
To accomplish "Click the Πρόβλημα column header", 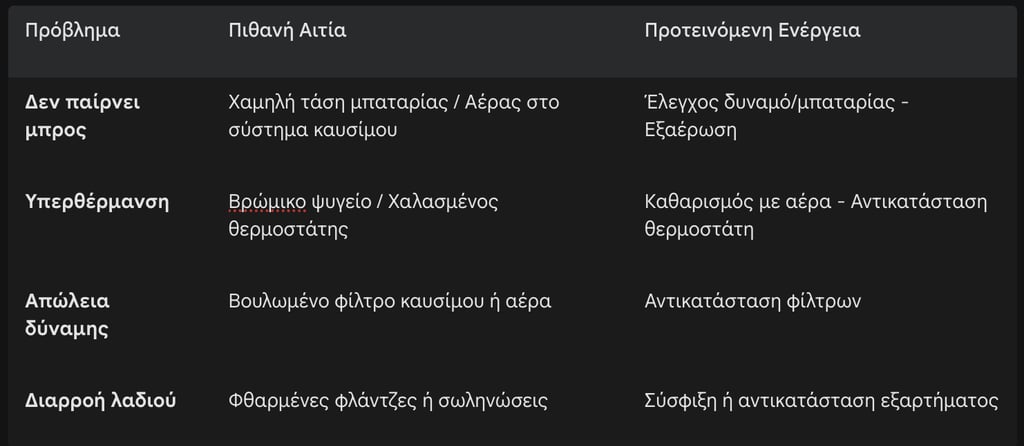I will click(x=72, y=31).
